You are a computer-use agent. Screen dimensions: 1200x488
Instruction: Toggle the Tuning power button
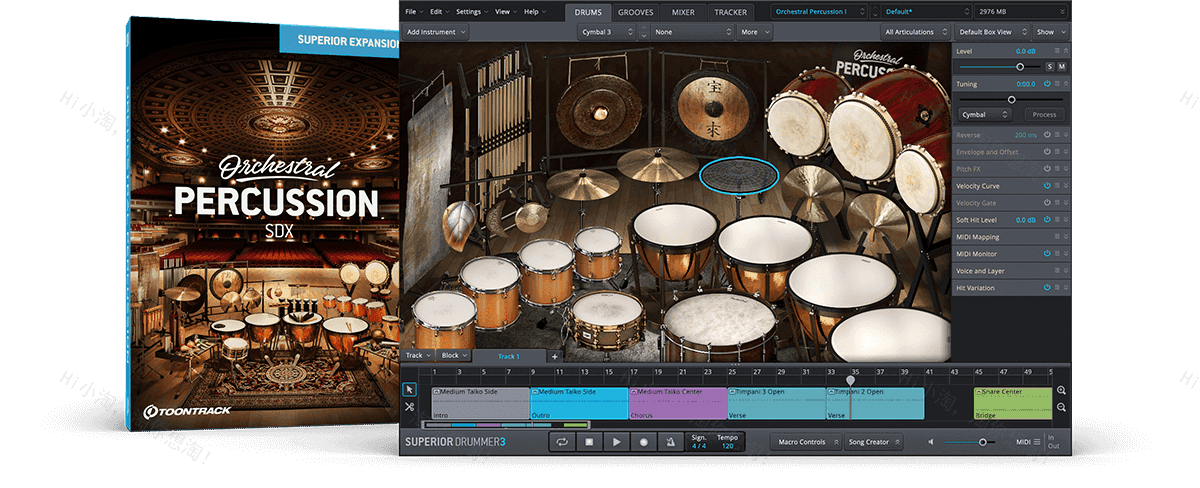(x=1047, y=84)
